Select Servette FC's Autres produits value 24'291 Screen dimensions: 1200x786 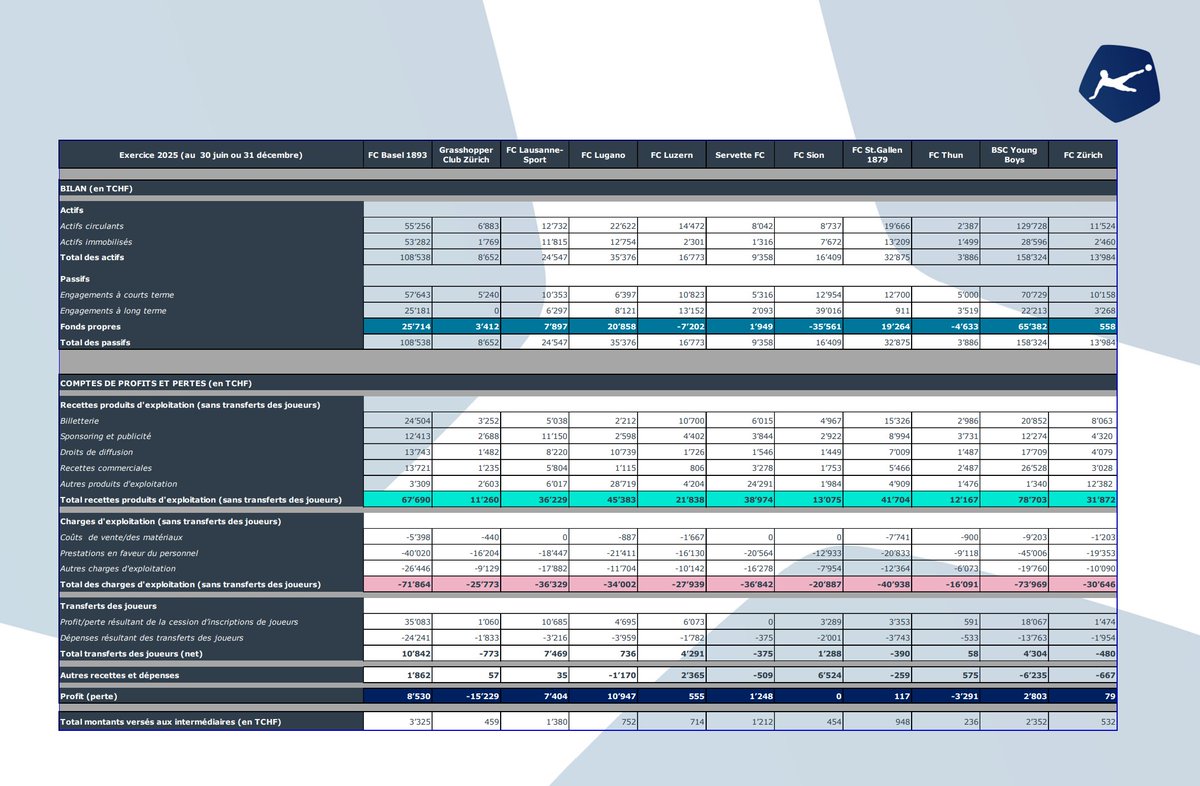(740, 484)
